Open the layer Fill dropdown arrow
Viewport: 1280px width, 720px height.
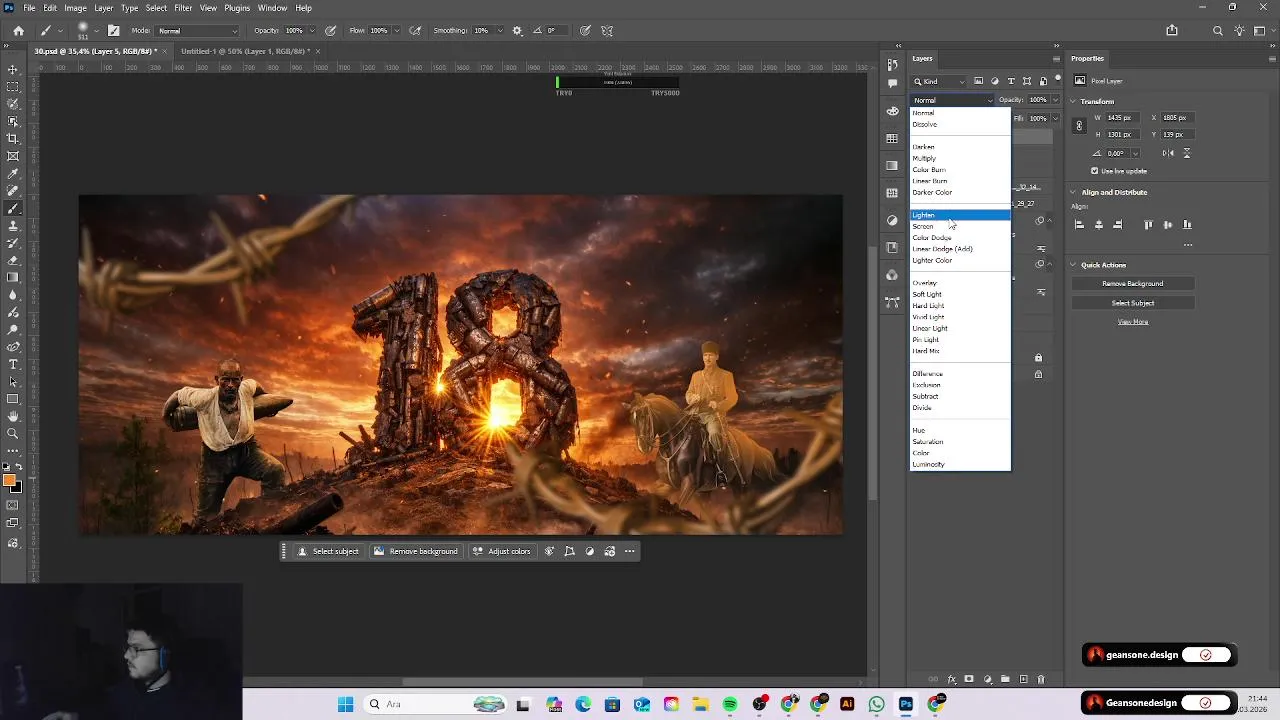click(1054, 118)
